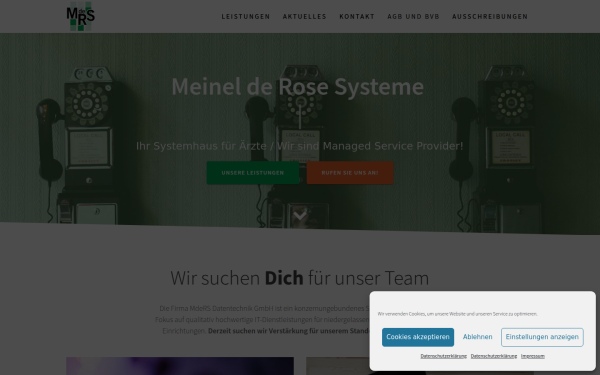Click Einstellungen anzeigen in cookie banner

[x=542, y=337]
